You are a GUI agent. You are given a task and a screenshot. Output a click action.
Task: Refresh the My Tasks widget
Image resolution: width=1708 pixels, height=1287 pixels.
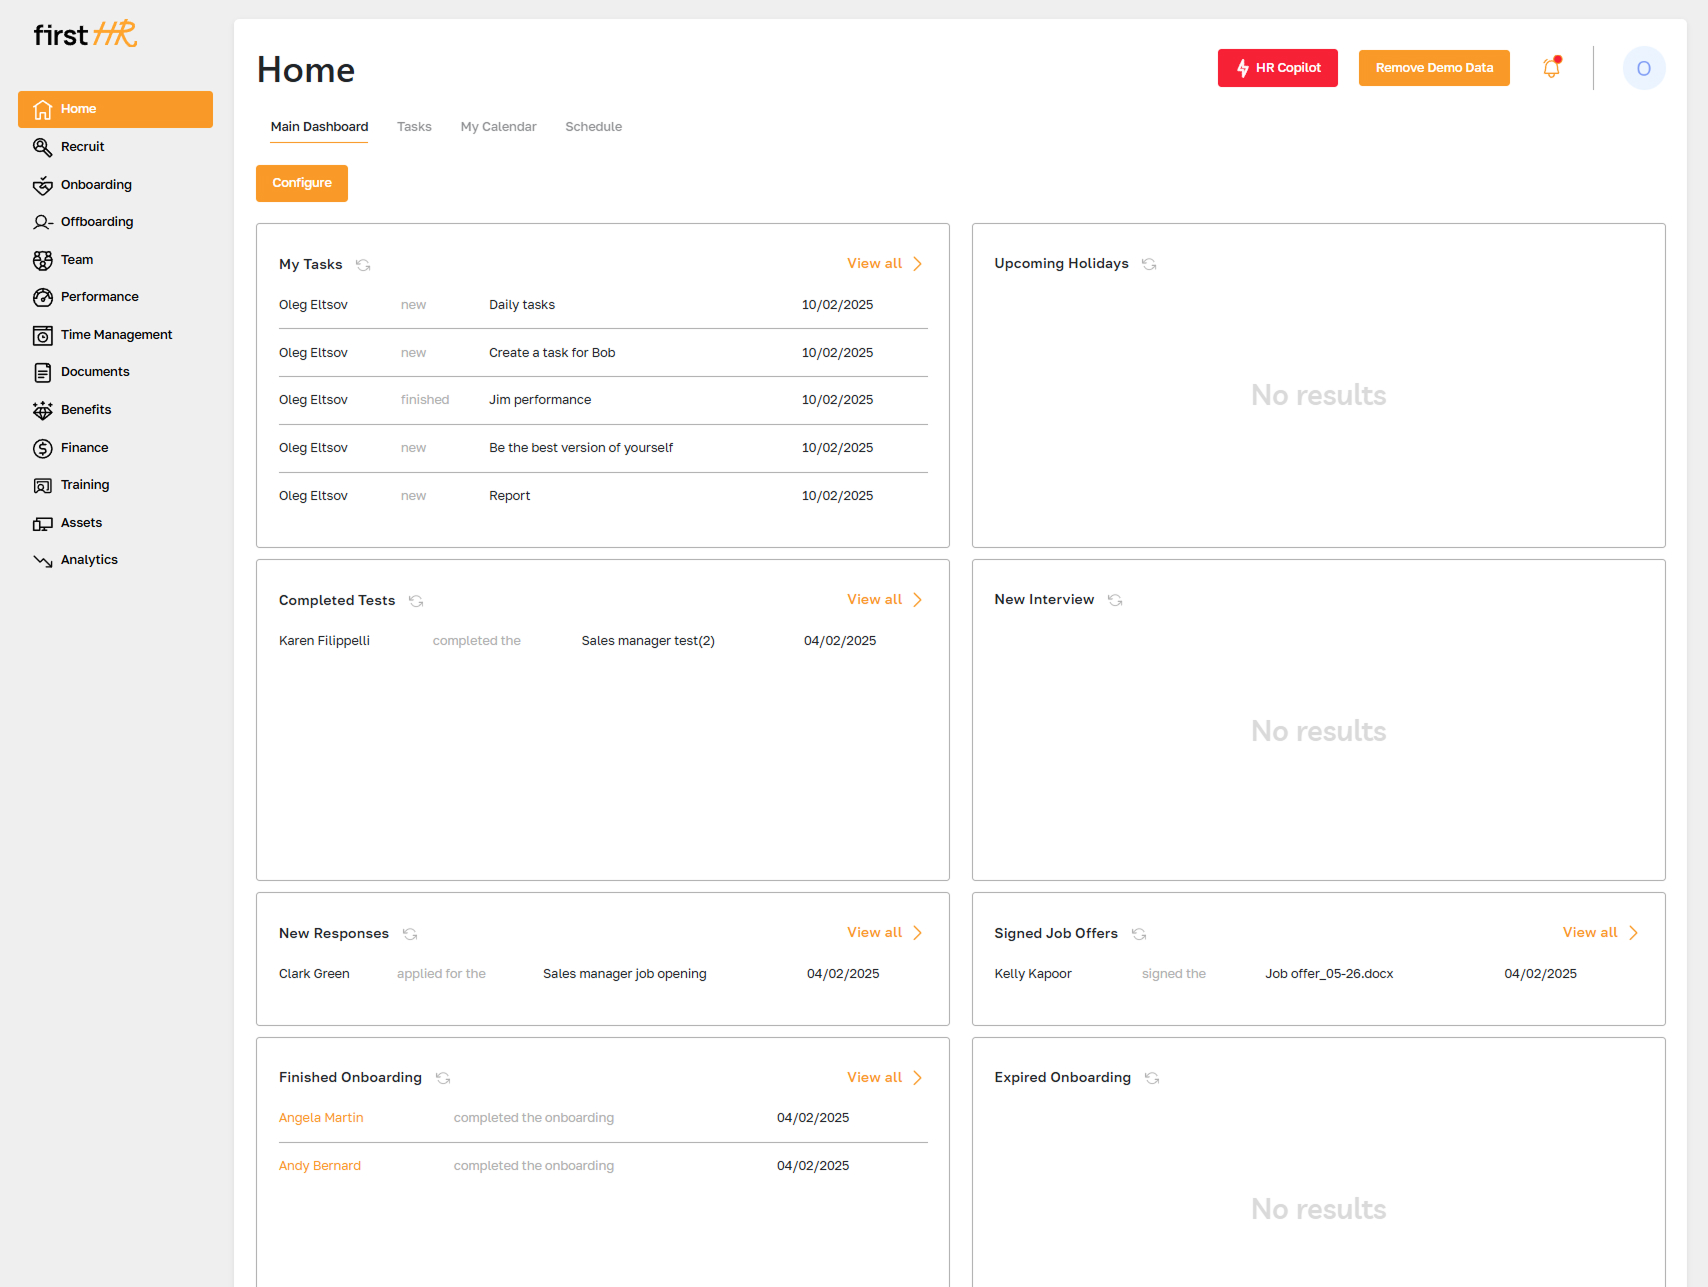point(363,265)
